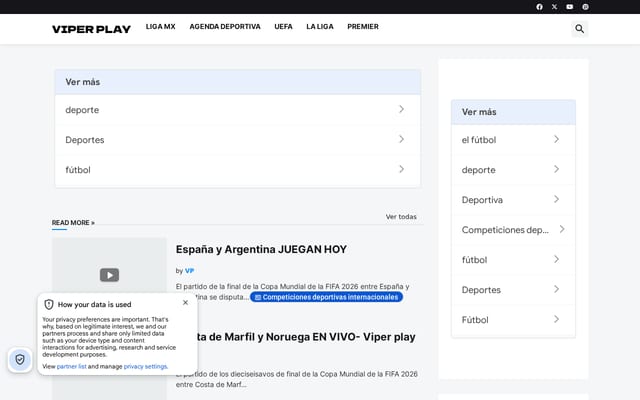Open the 'privacy settings' link

tap(145, 367)
